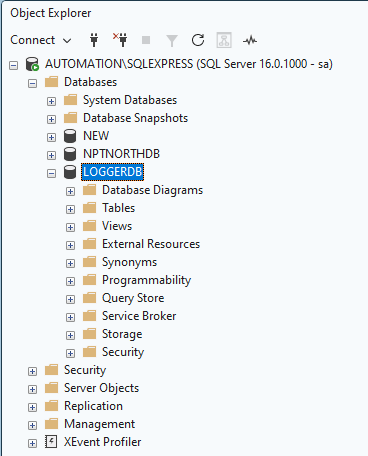
Task: Expand the Programmability node
Action: 70,281
